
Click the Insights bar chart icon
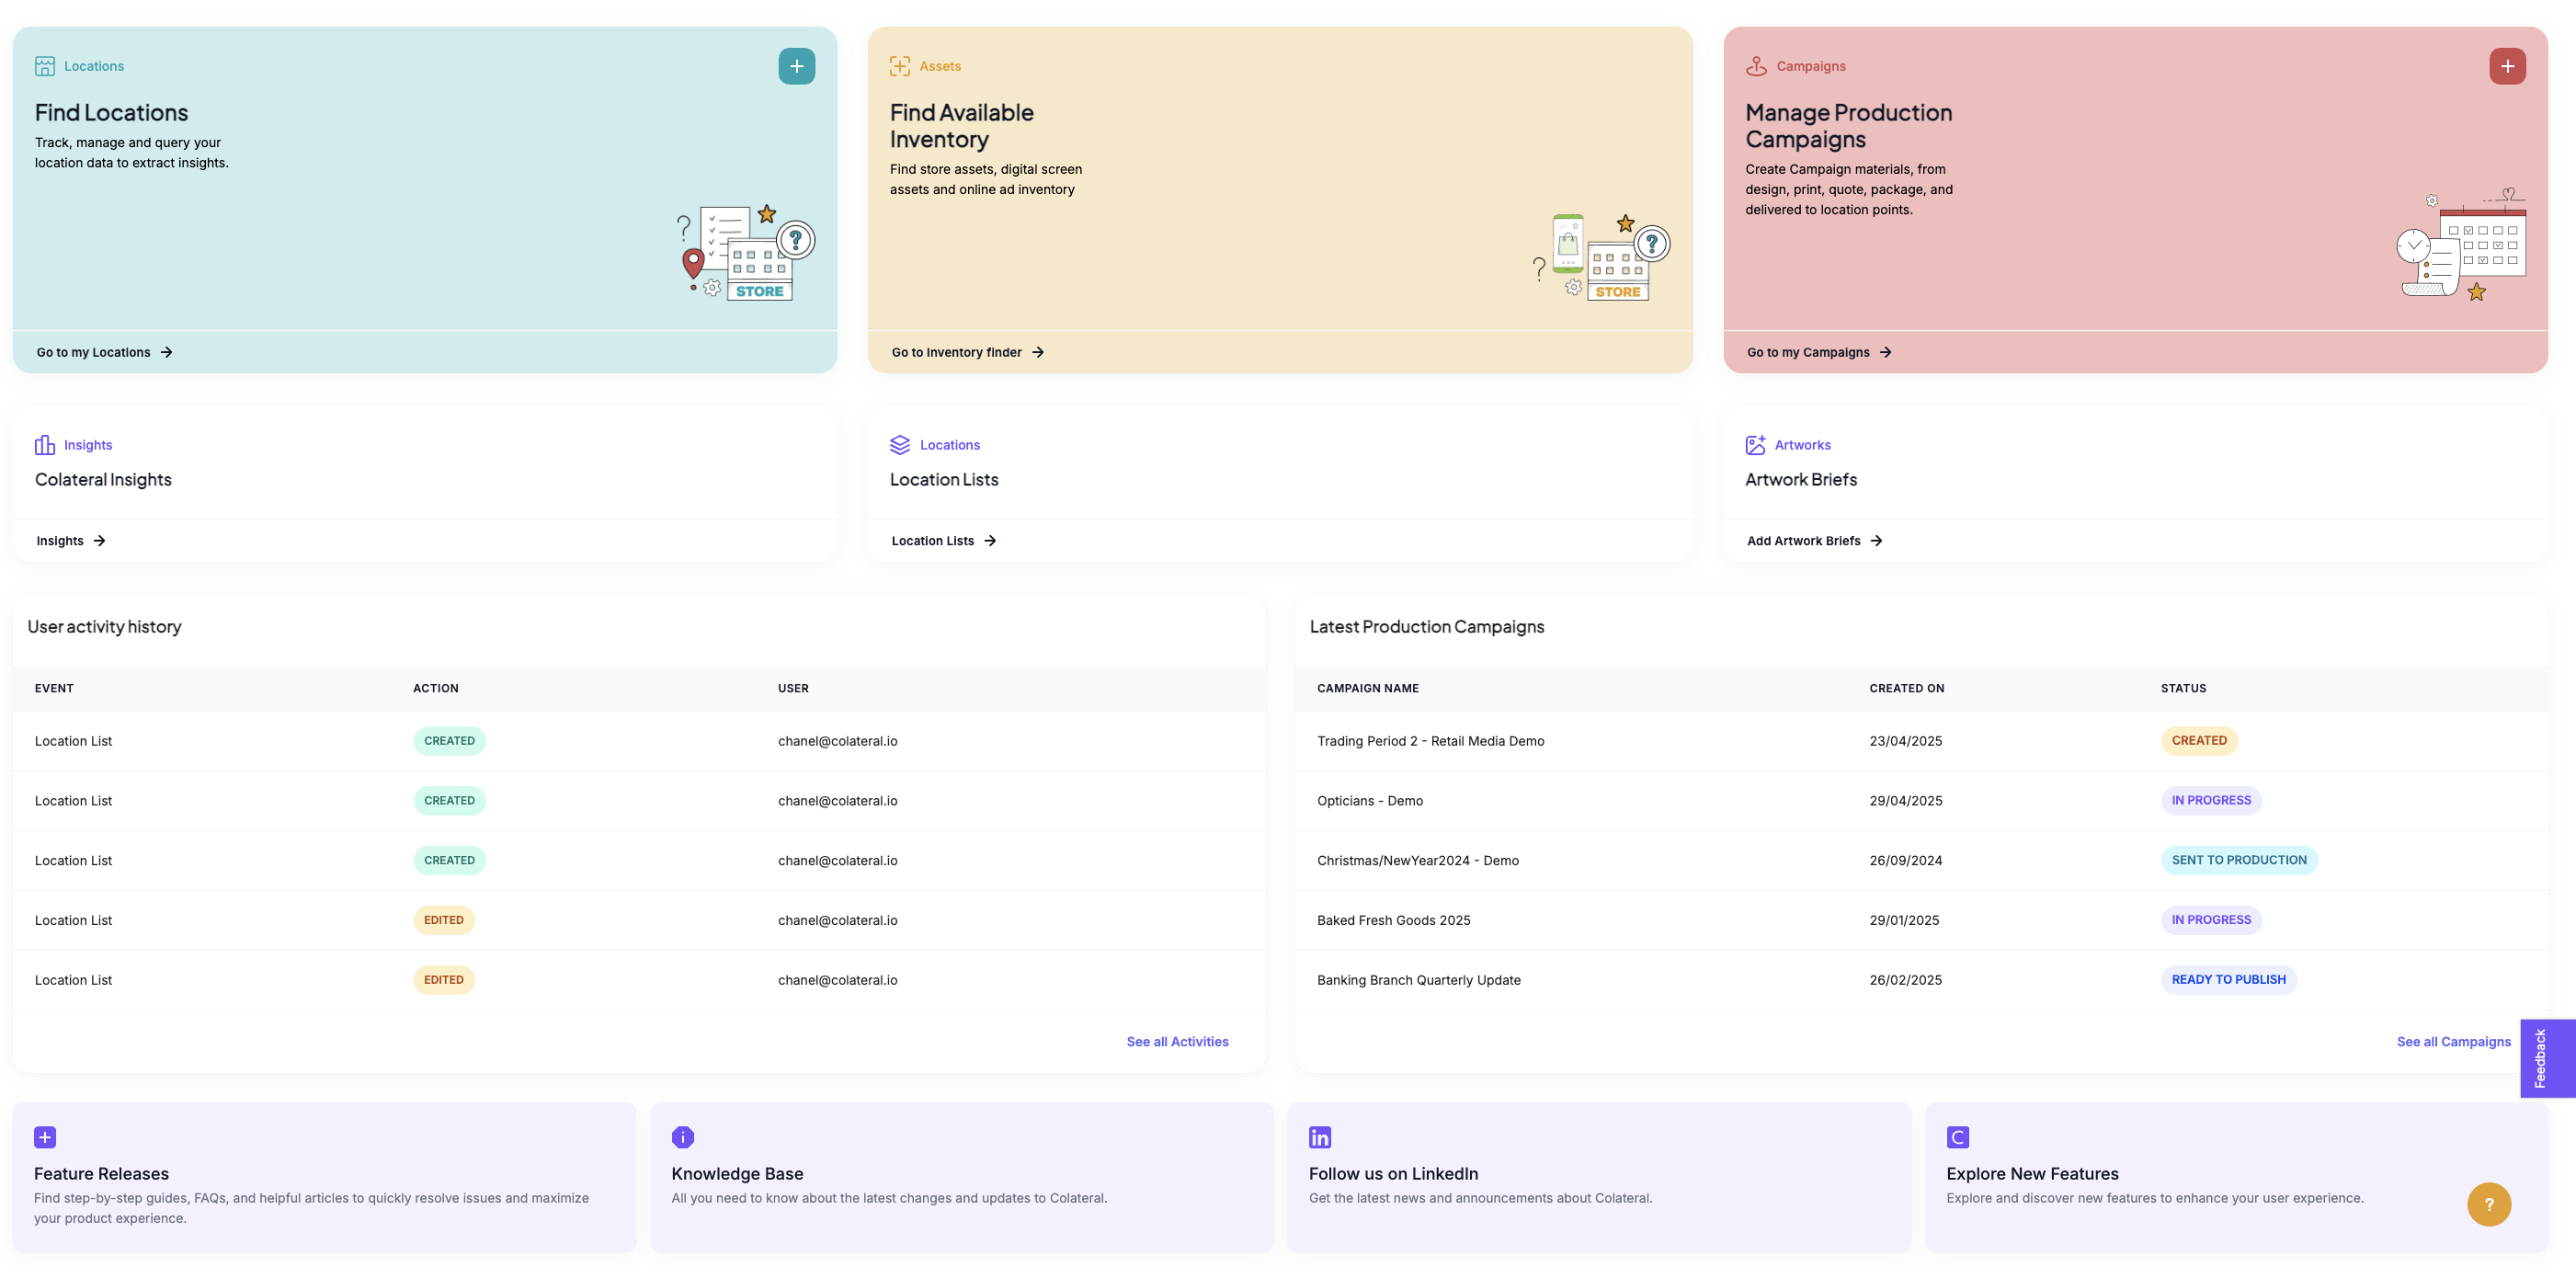pos(45,445)
